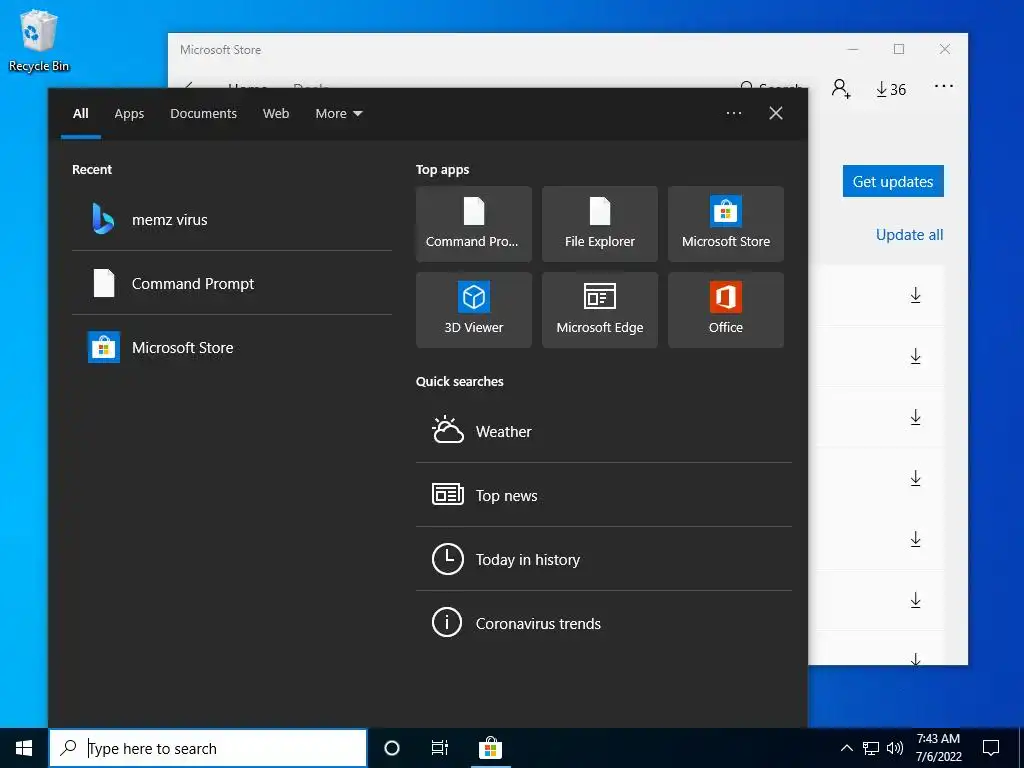Open Cortana from the taskbar

coord(392,748)
